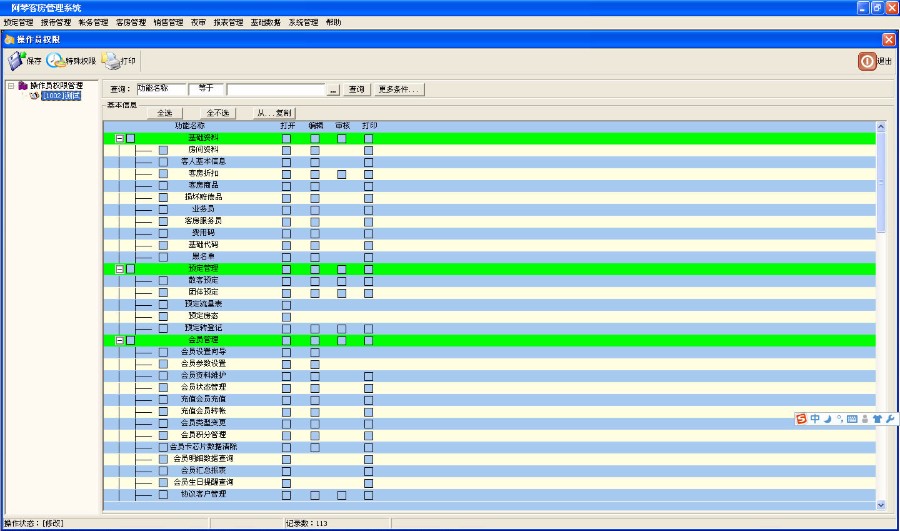Open the 夜审 menu

point(198,22)
